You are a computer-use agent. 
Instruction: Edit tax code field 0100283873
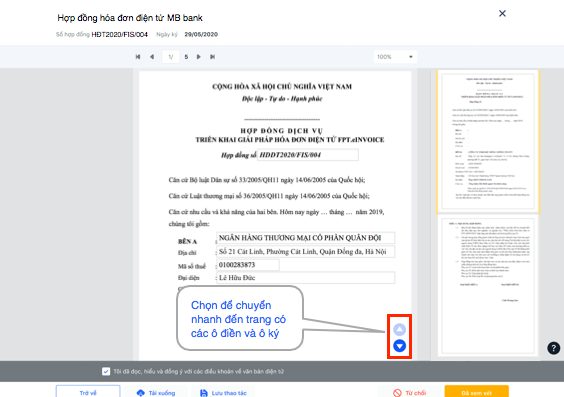248,265
